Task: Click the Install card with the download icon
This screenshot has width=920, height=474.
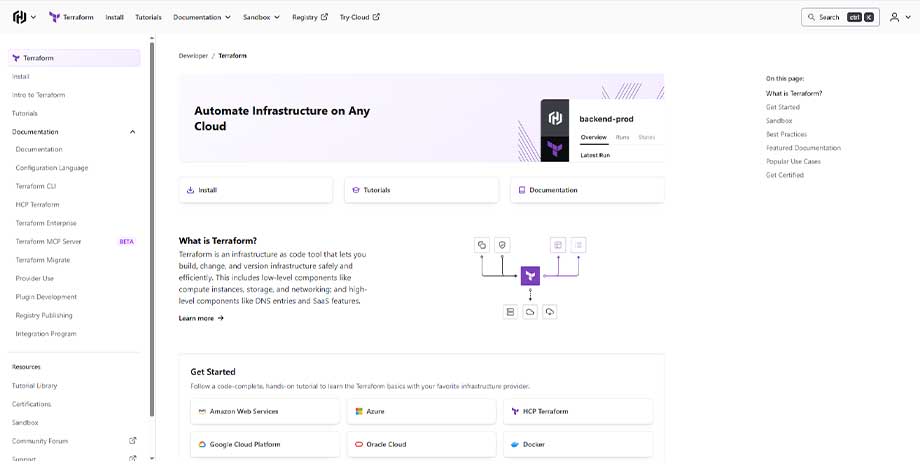Action: coord(256,190)
